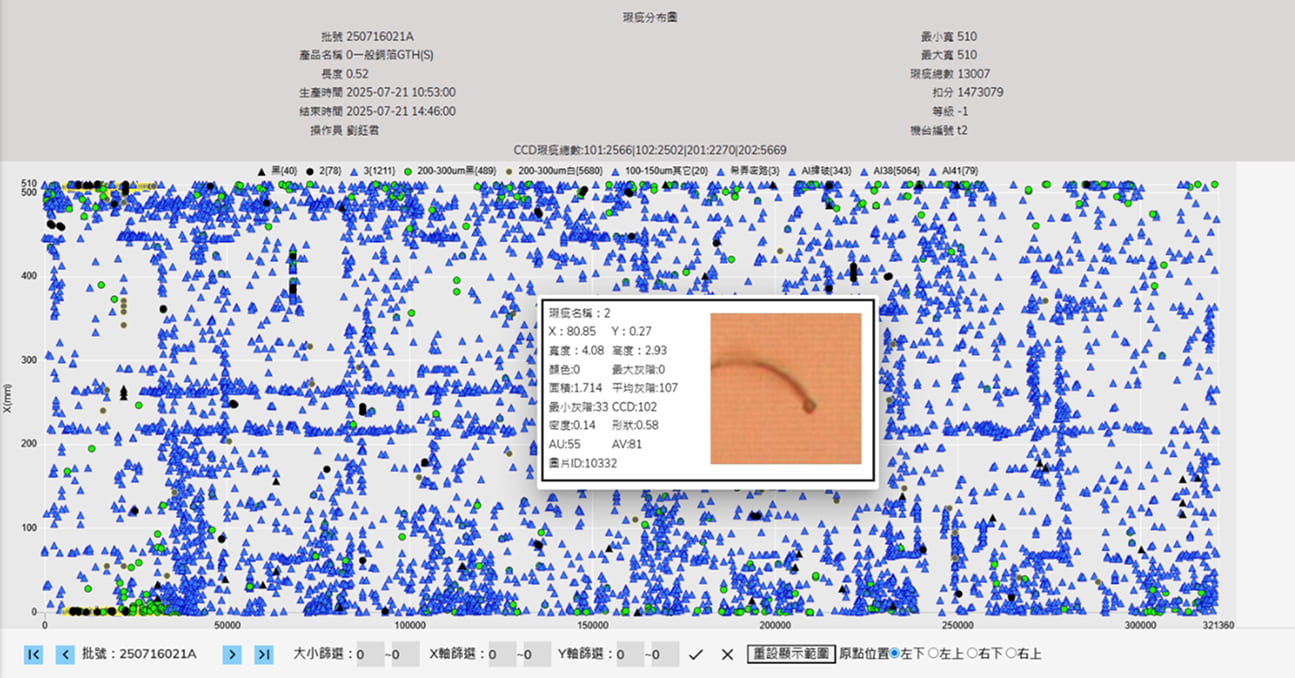Clear filters with the X icon

[727, 654]
